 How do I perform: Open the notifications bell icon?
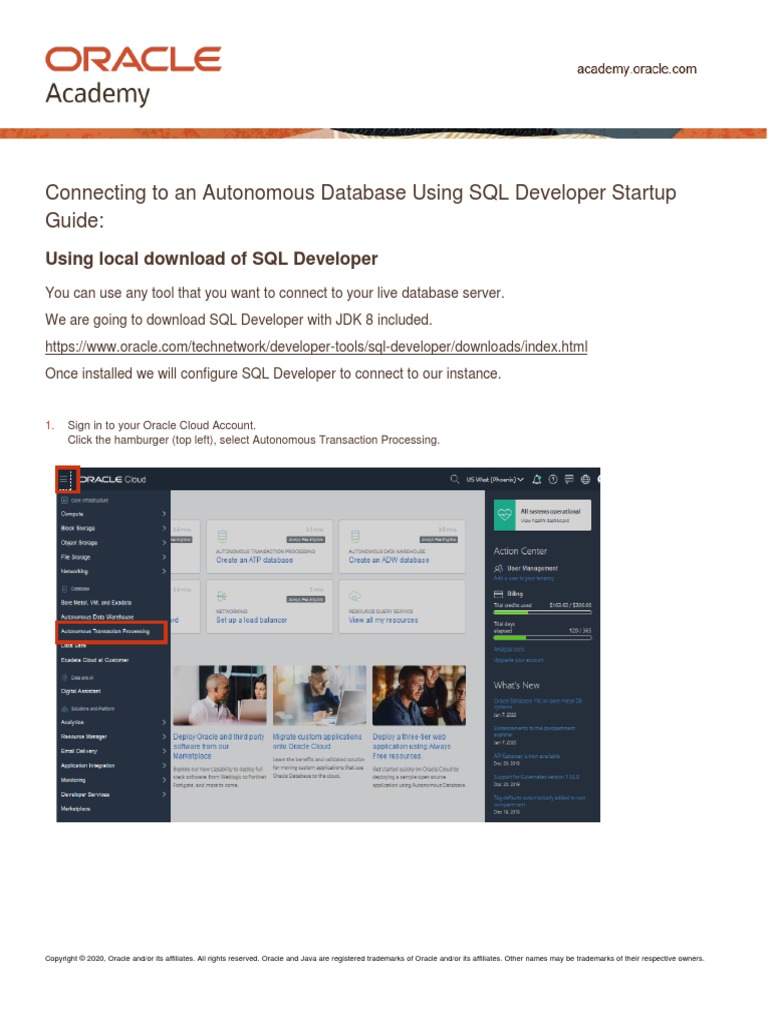[537, 479]
